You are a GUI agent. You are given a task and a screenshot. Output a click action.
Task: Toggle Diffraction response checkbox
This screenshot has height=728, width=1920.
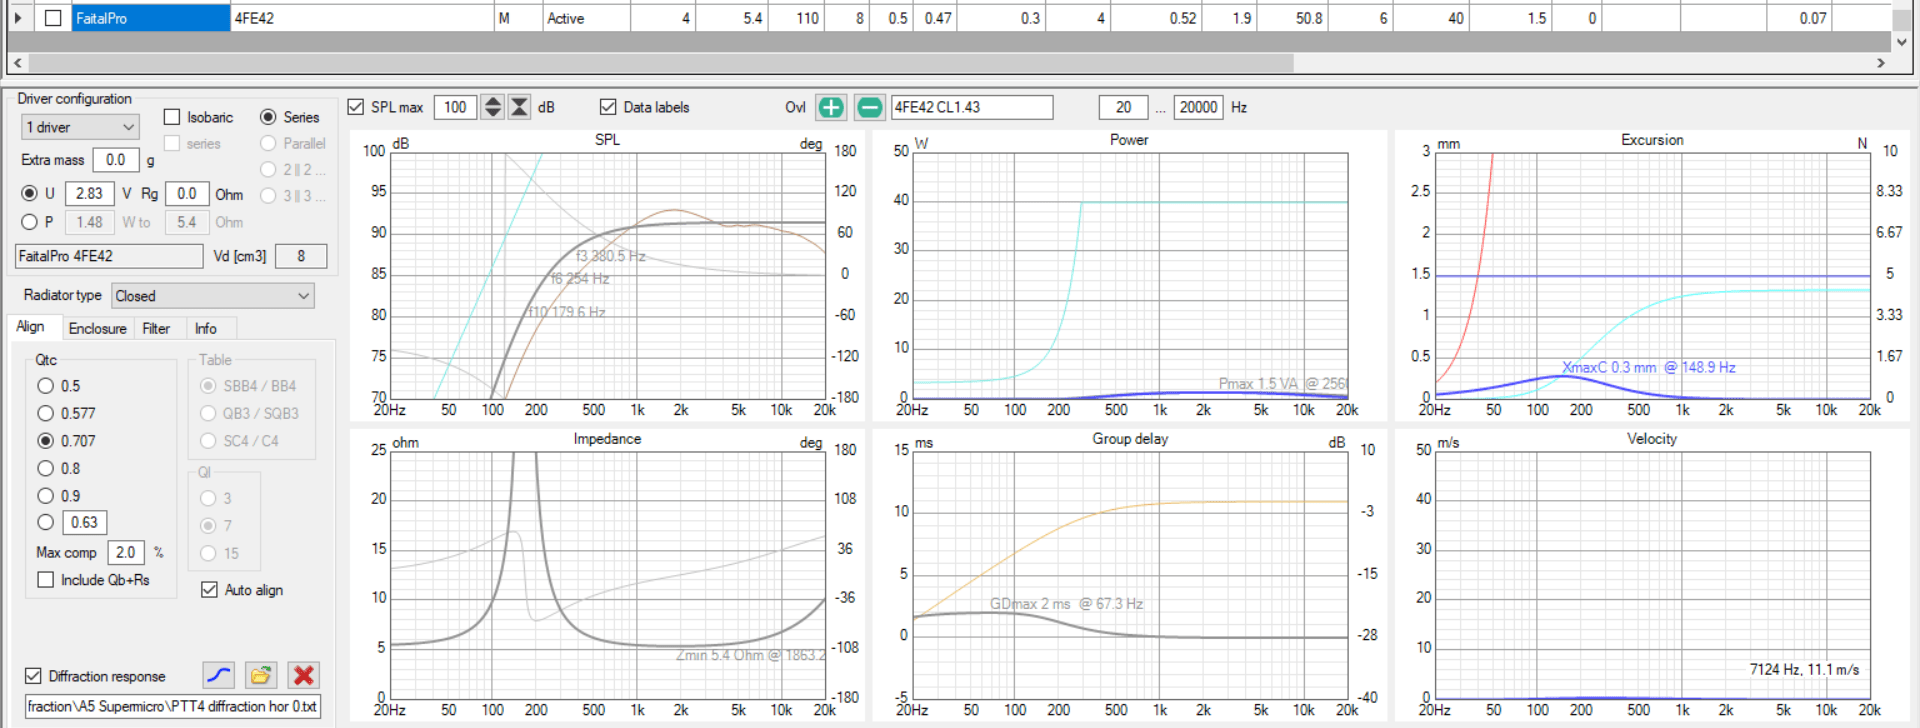tap(33, 676)
